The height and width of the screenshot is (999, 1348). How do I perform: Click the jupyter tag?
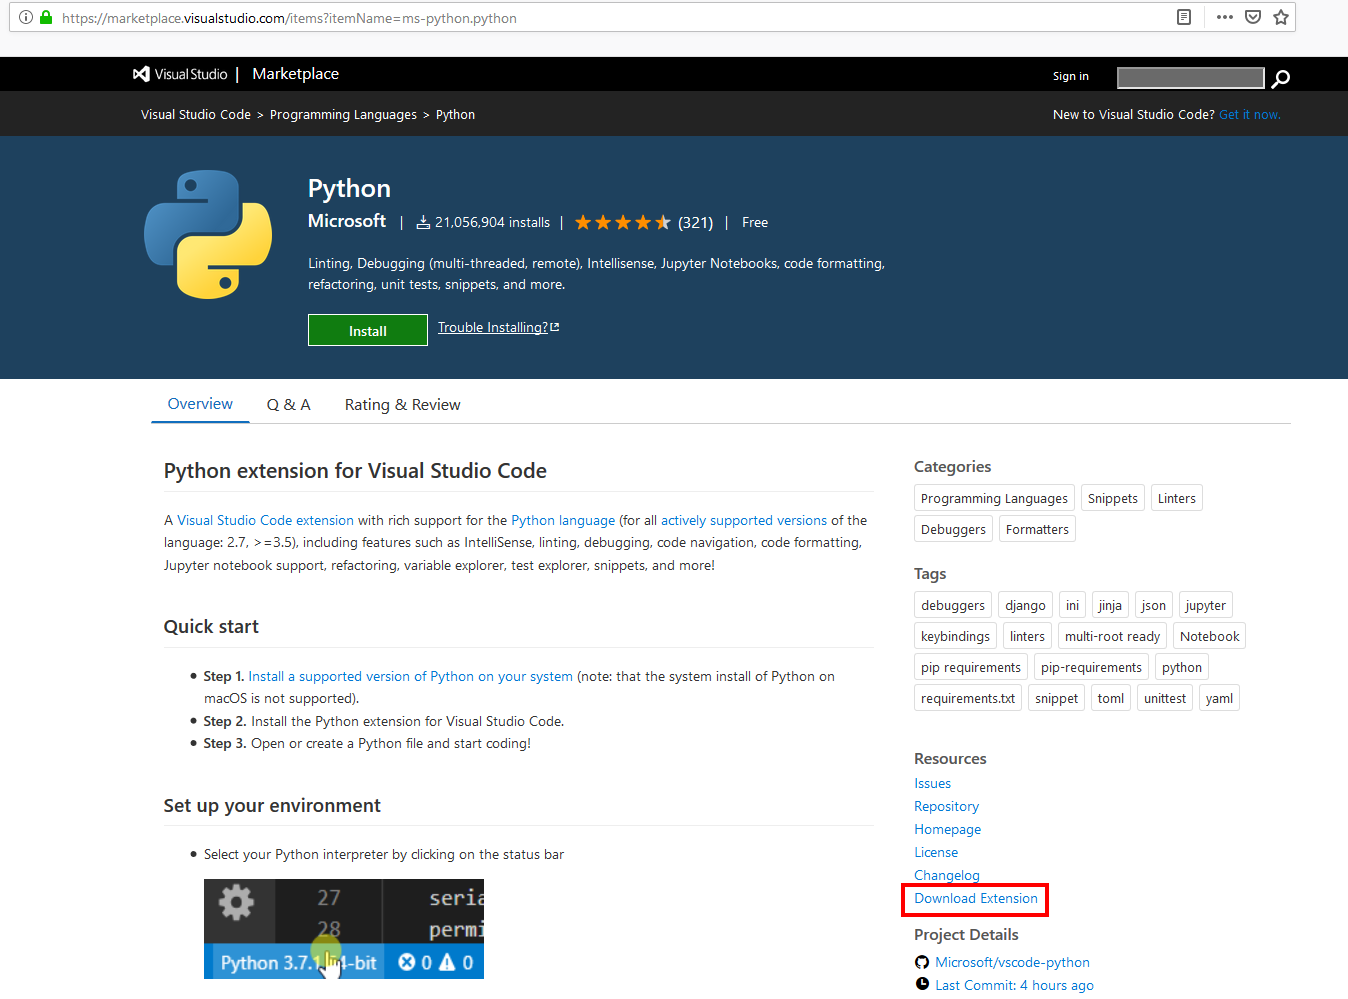coord(1206,605)
